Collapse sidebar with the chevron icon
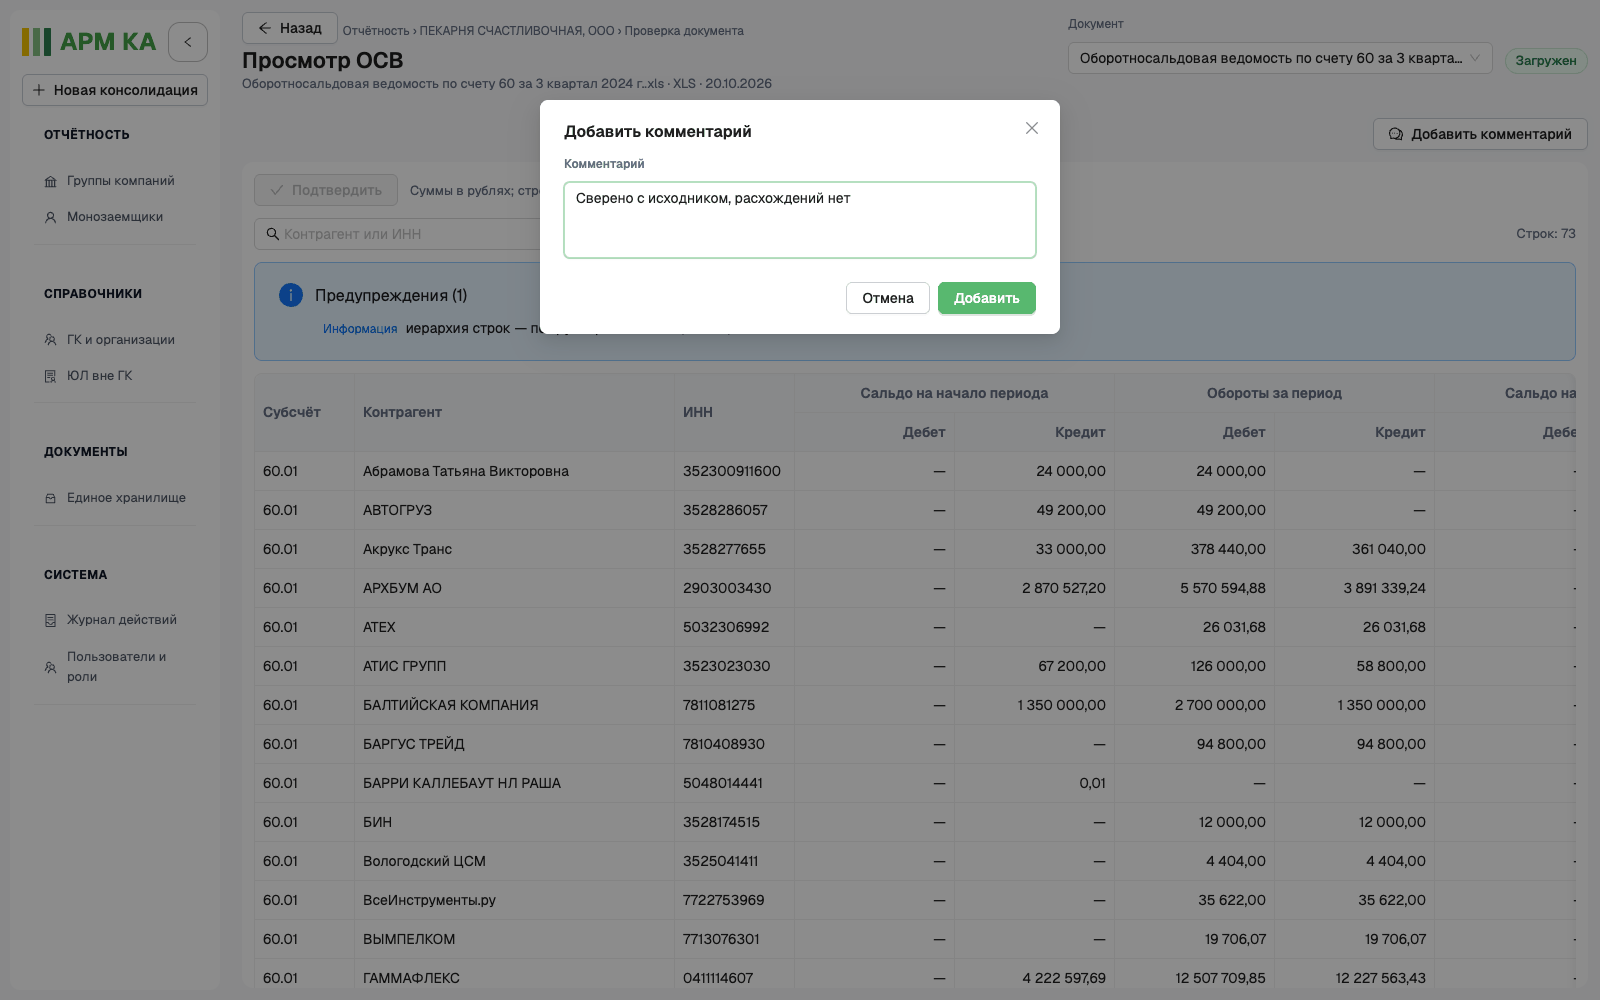 [x=188, y=42]
